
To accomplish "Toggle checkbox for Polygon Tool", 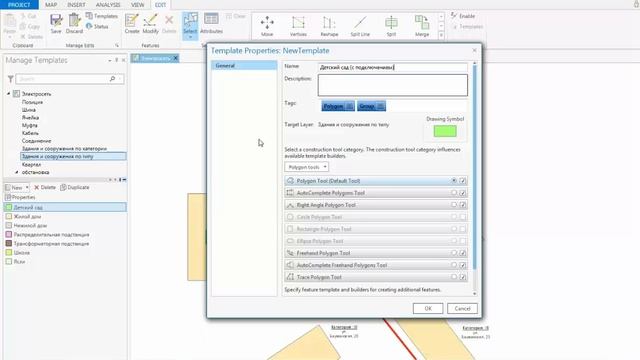I will click(462, 180).
